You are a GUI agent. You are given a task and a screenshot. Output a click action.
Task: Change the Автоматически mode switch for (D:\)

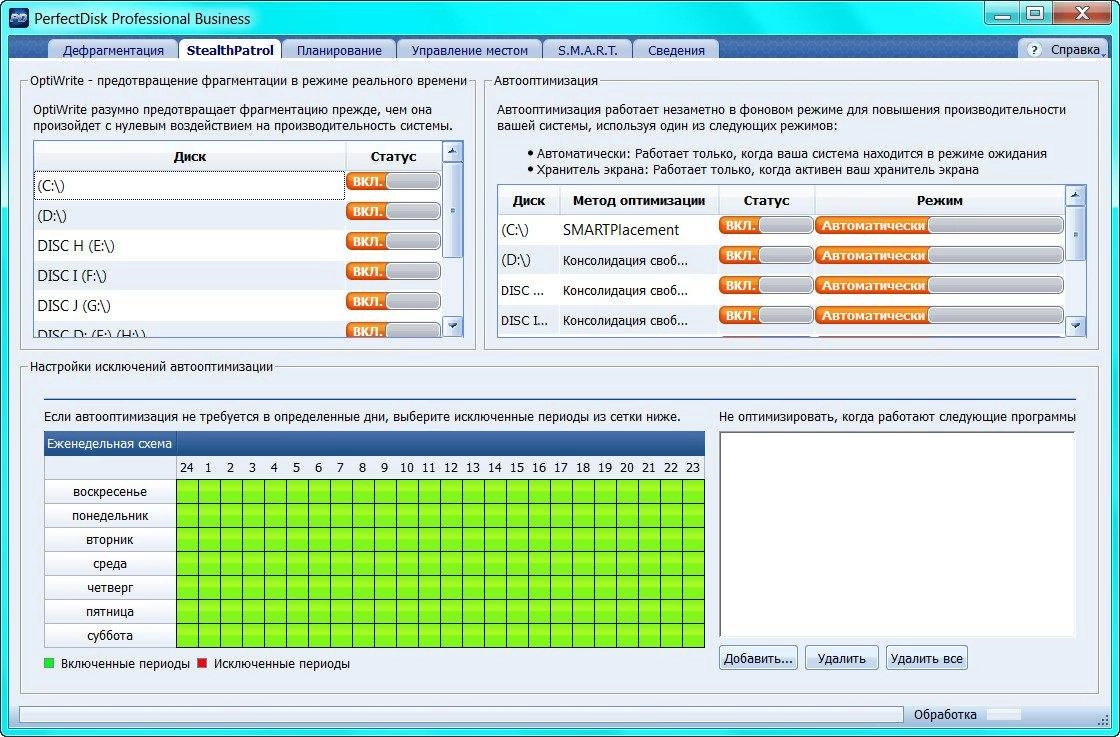point(939,255)
